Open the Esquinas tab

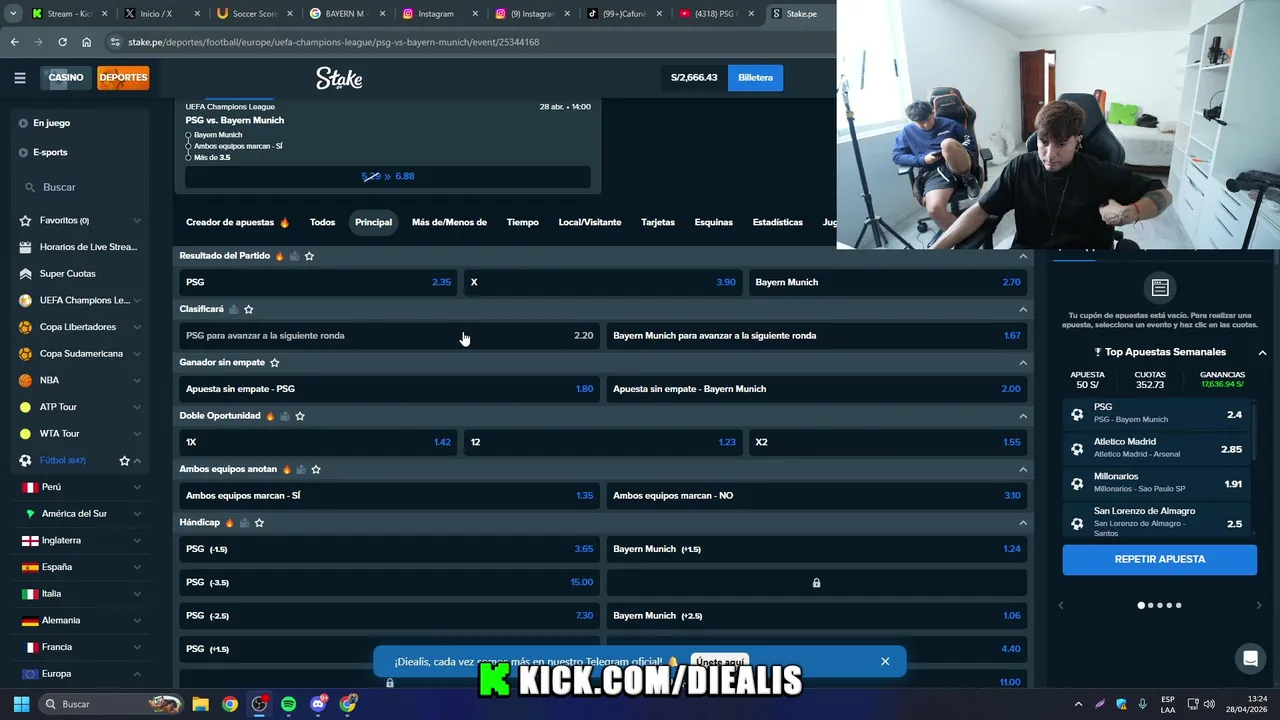click(714, 222)
